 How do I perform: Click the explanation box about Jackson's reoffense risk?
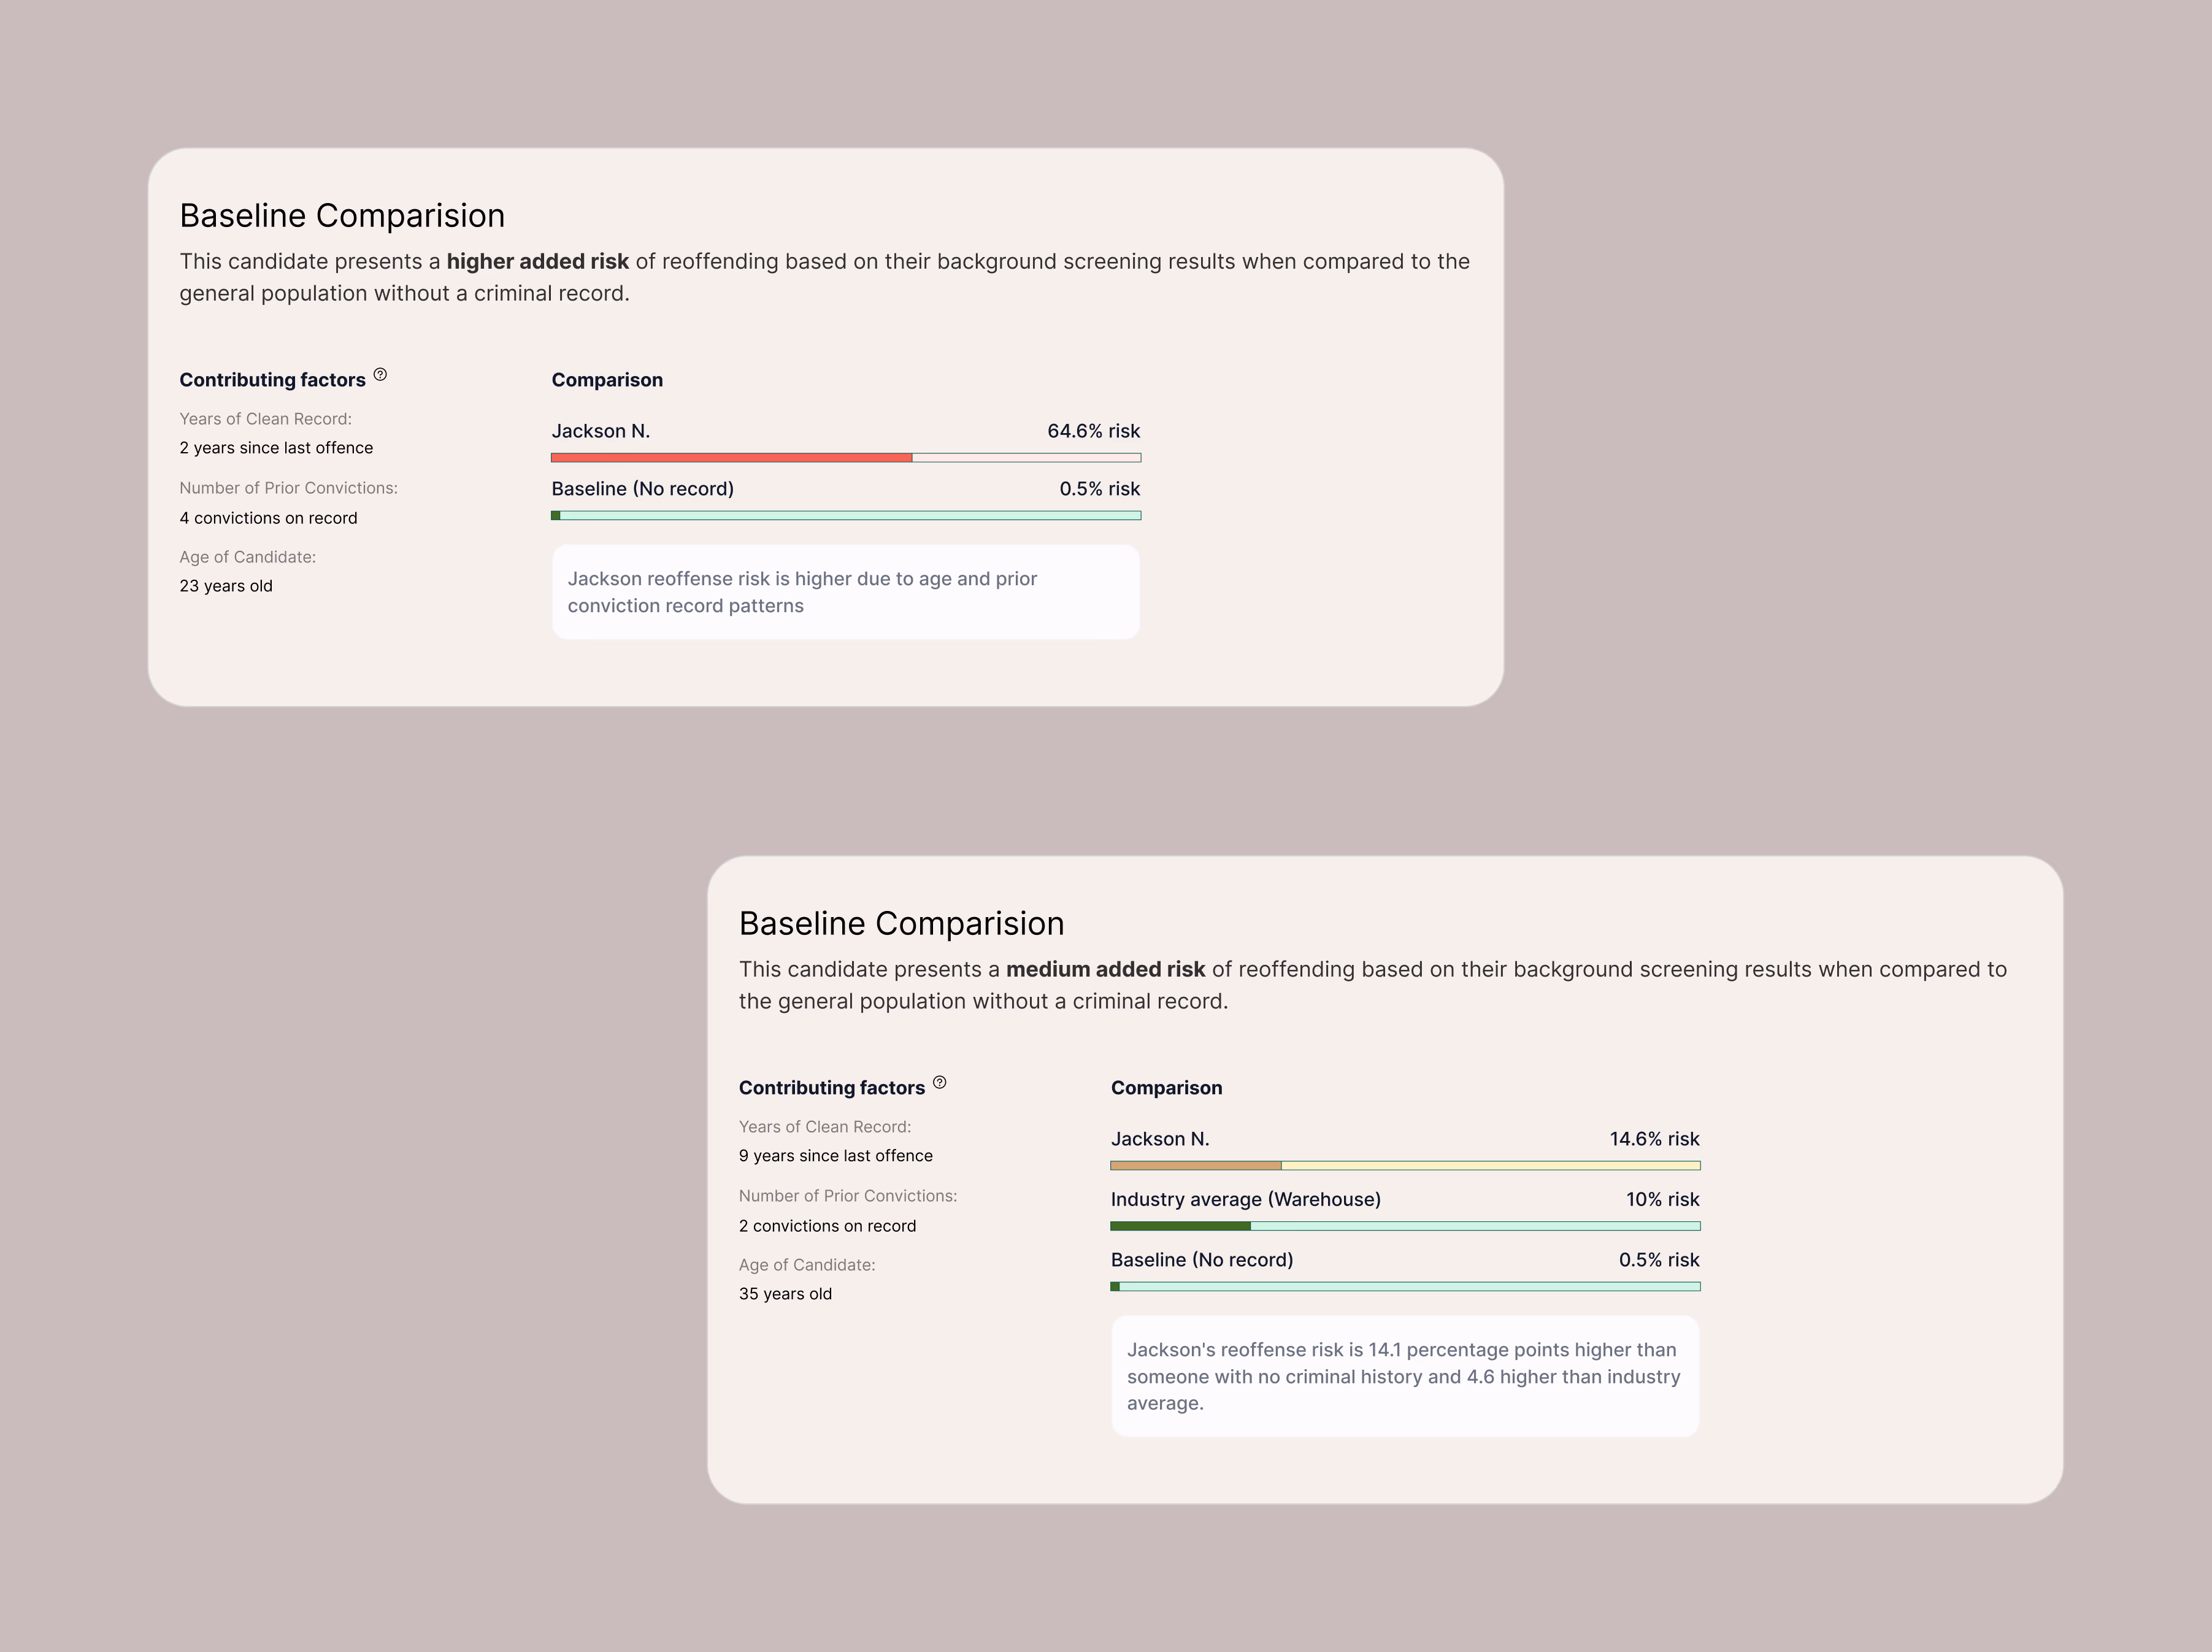1405,1377
